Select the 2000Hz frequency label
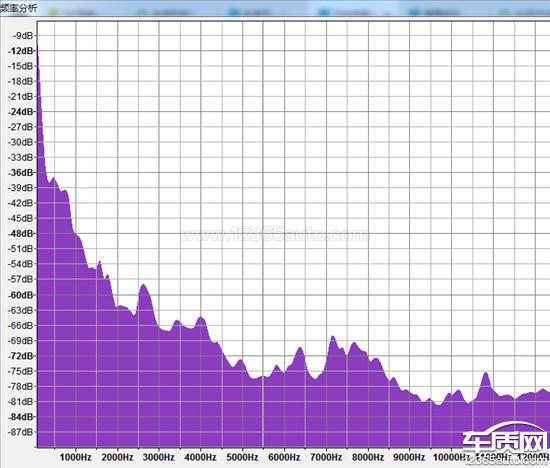The height and width of the screenshot is (468, 550). point(117,457)
